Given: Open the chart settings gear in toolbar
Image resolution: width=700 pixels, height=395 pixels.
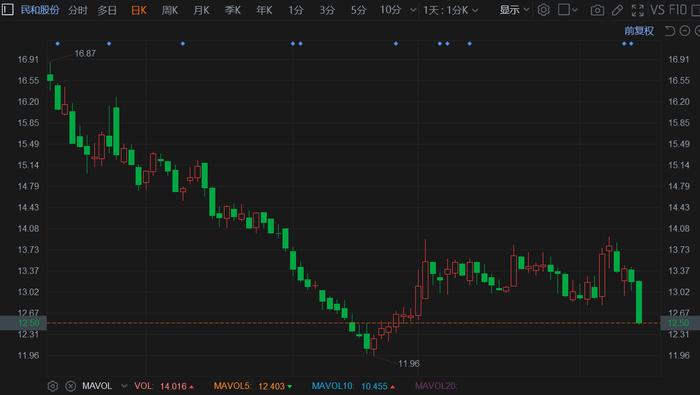Looking at the screenshot, I should click(x=543, y=10).
